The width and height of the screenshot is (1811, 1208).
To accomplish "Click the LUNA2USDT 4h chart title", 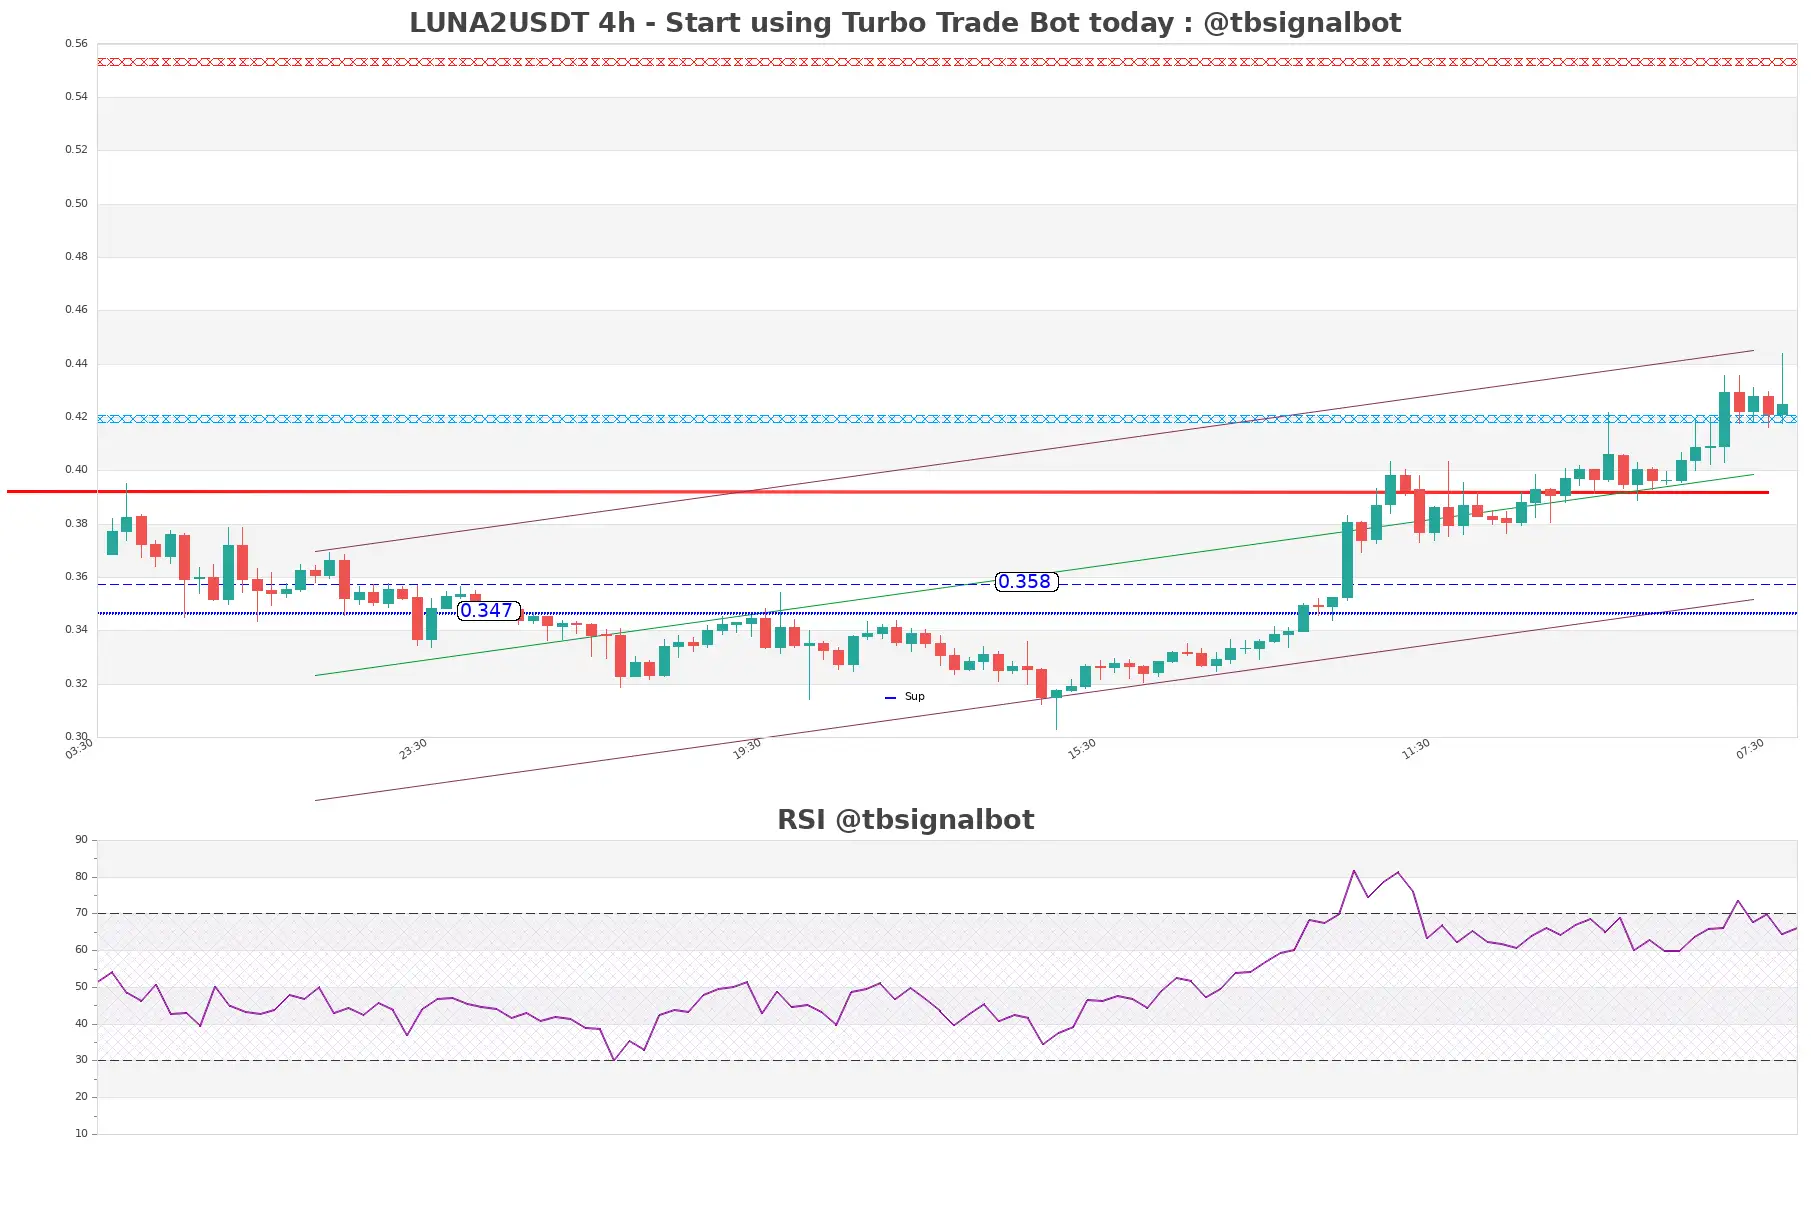I will 905,22.
